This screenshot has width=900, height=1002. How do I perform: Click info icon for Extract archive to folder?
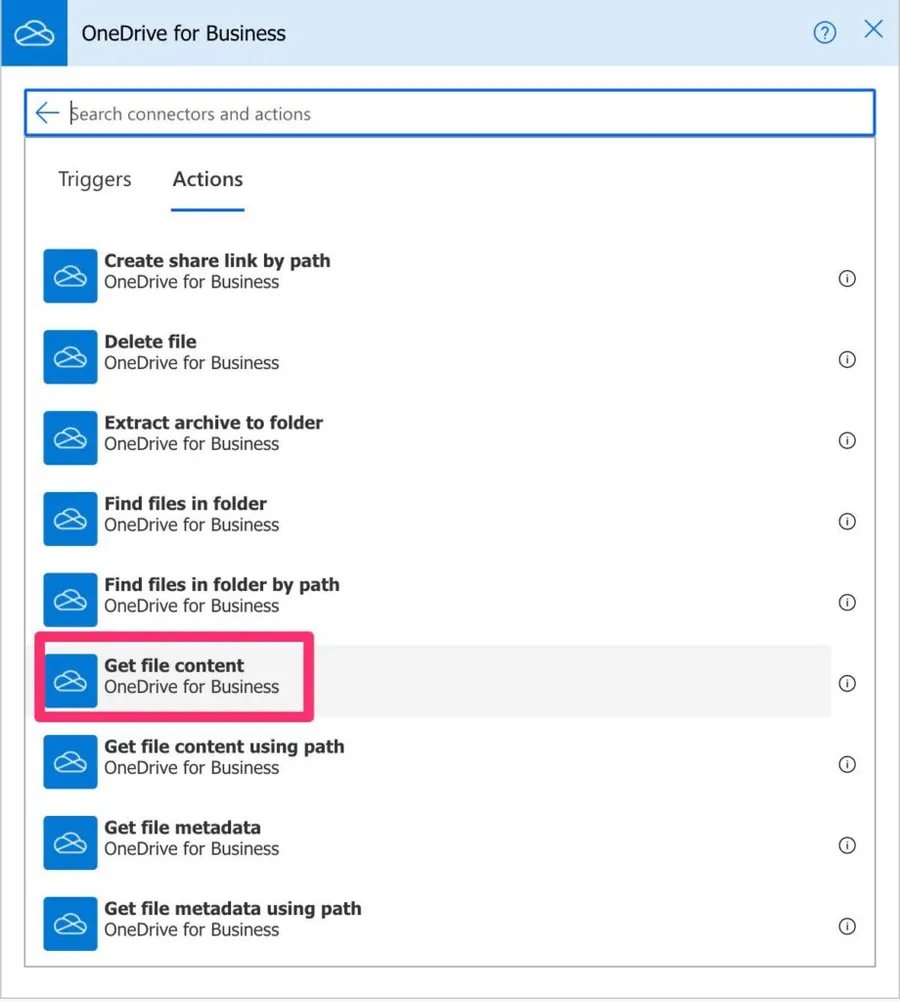click(x=847, y=441)
